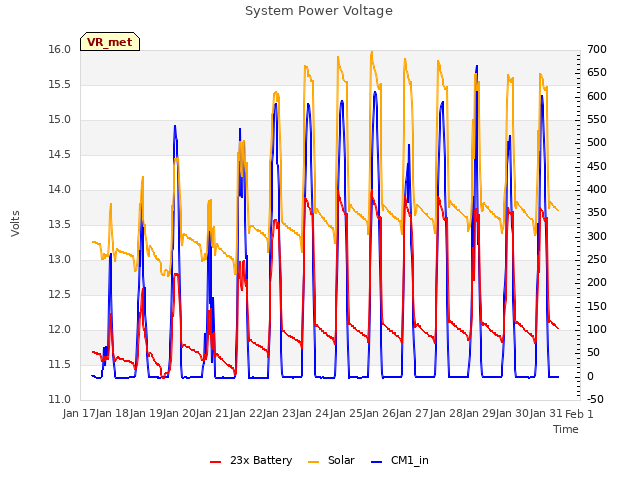Toggle the 23x Battery legend entry

[251, 460]
